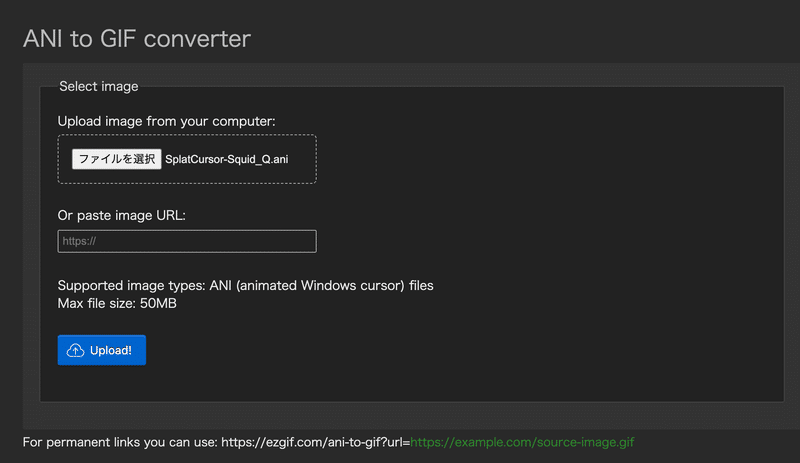Image resolution: width=800 pixels, height=463 pixels.
Task: Click the Upload image from your computer label
Action: (166, 121)
